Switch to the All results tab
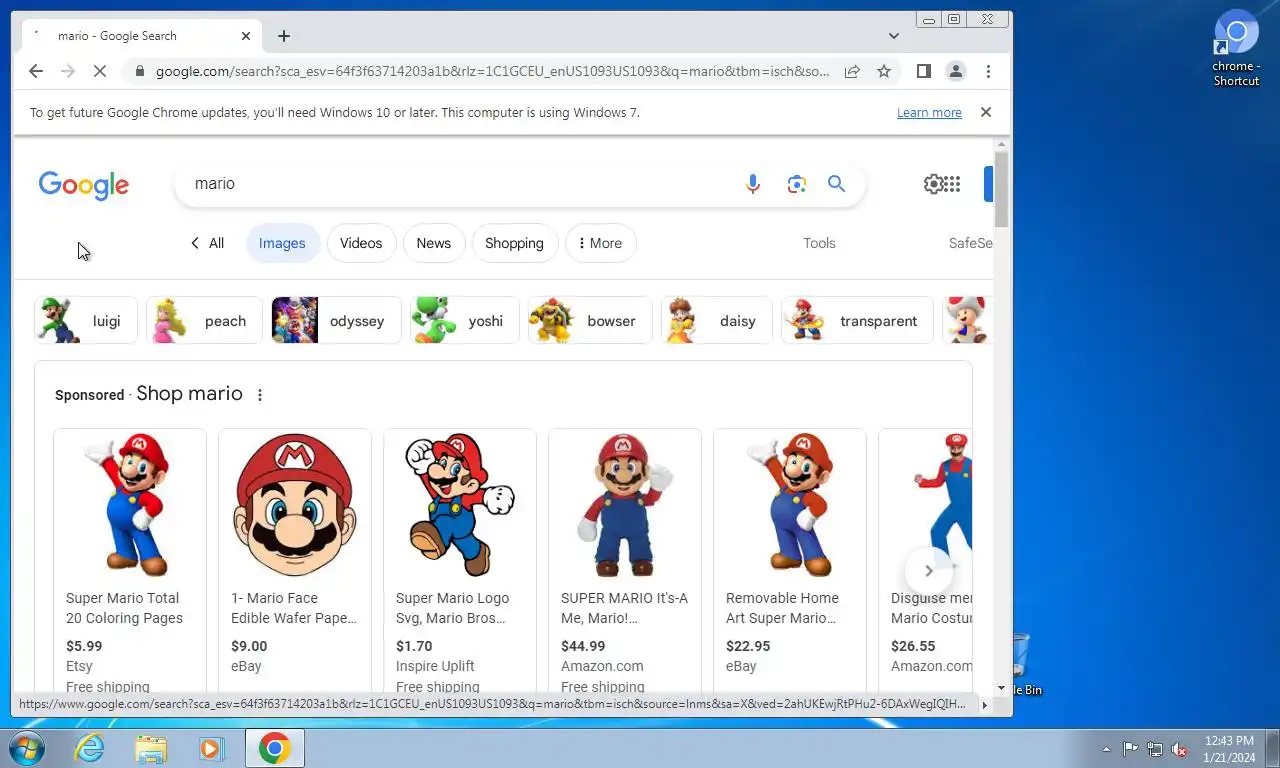Screen dimensions: 1280x768 (x=207, y=243)
